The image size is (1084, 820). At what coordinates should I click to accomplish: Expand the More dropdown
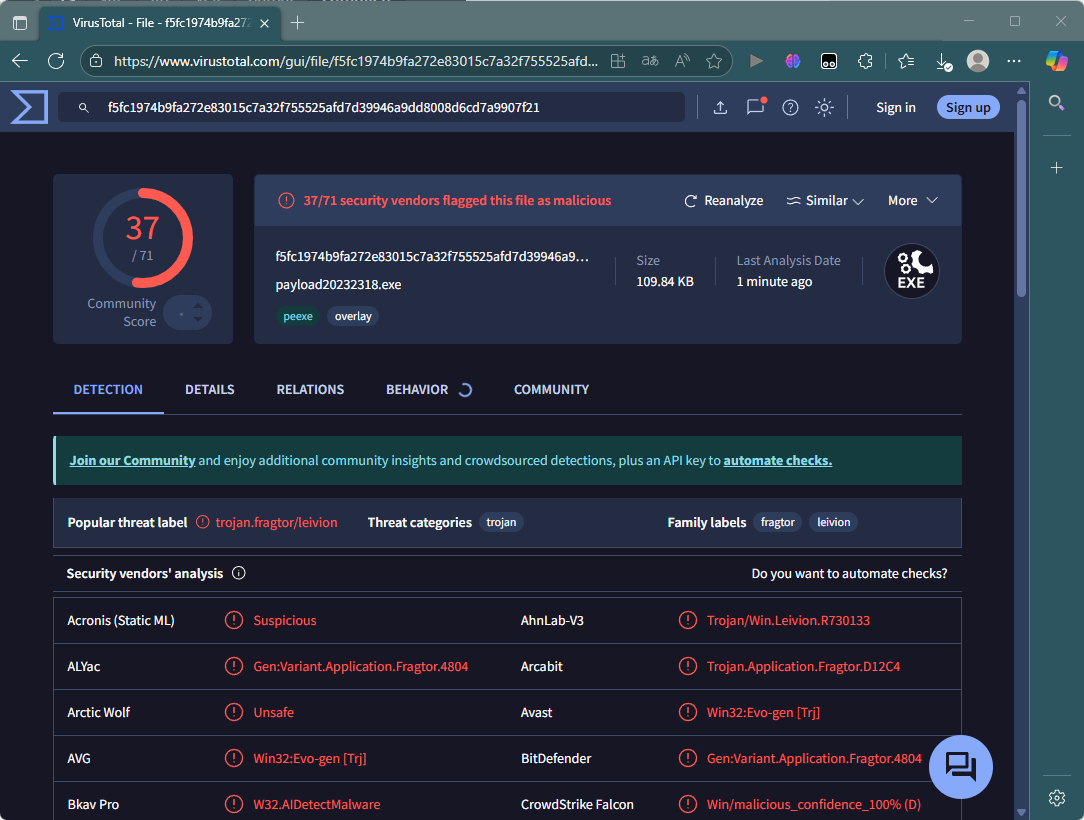coord(913,201)
